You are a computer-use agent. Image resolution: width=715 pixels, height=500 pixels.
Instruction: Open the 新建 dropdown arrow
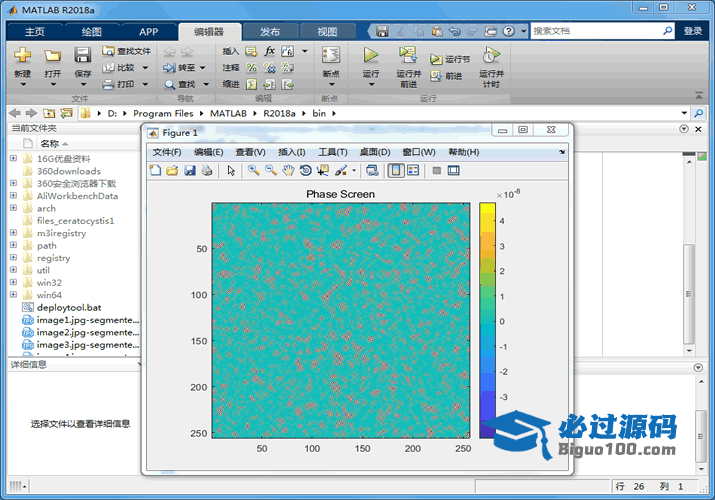point(23,84)
